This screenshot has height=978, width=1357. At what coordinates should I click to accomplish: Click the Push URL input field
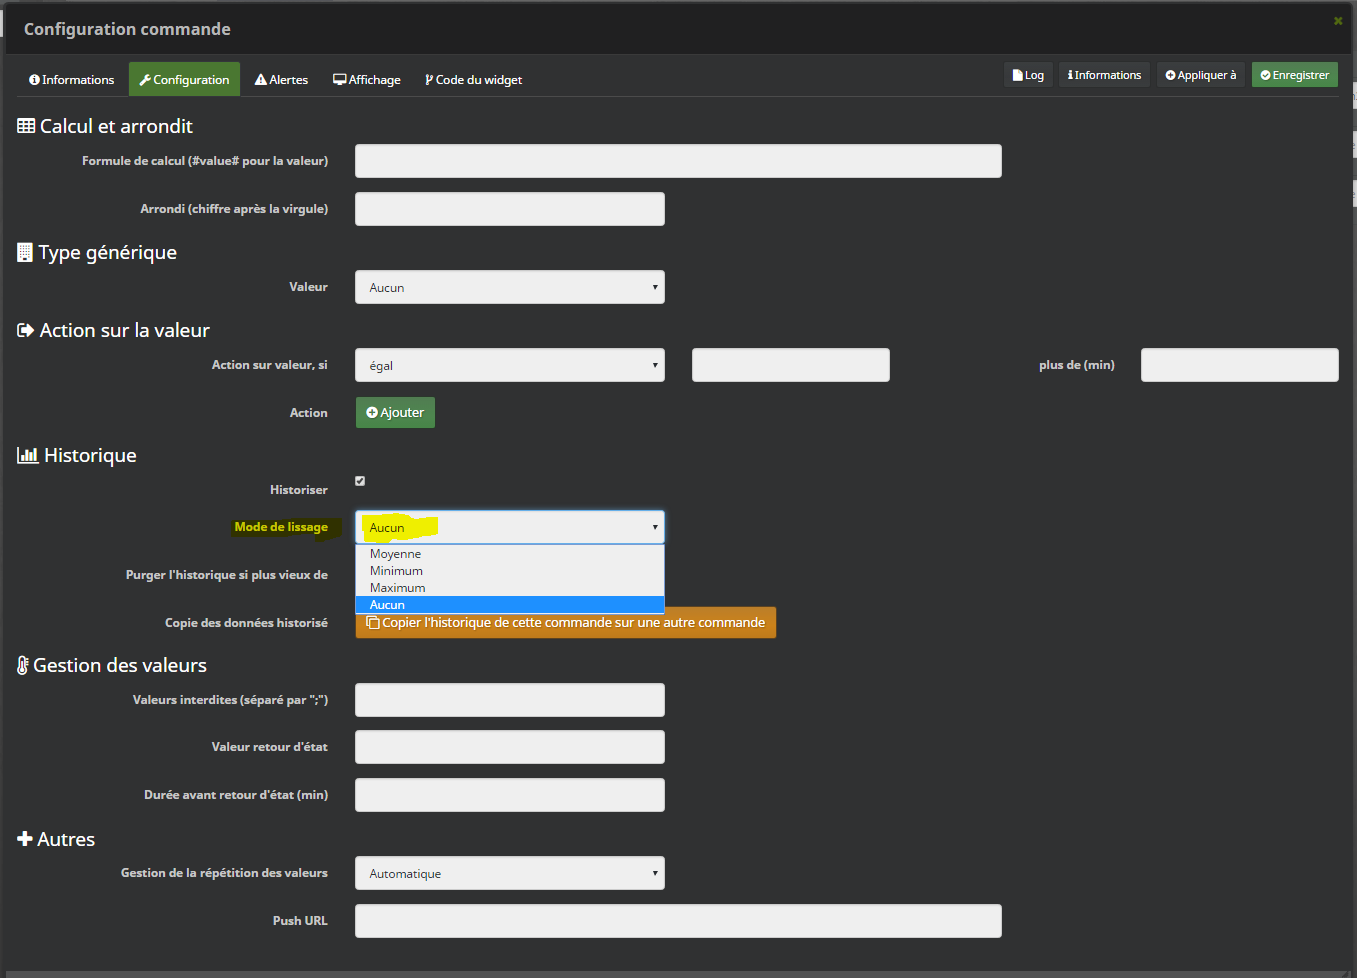click(x=678, y=921)
